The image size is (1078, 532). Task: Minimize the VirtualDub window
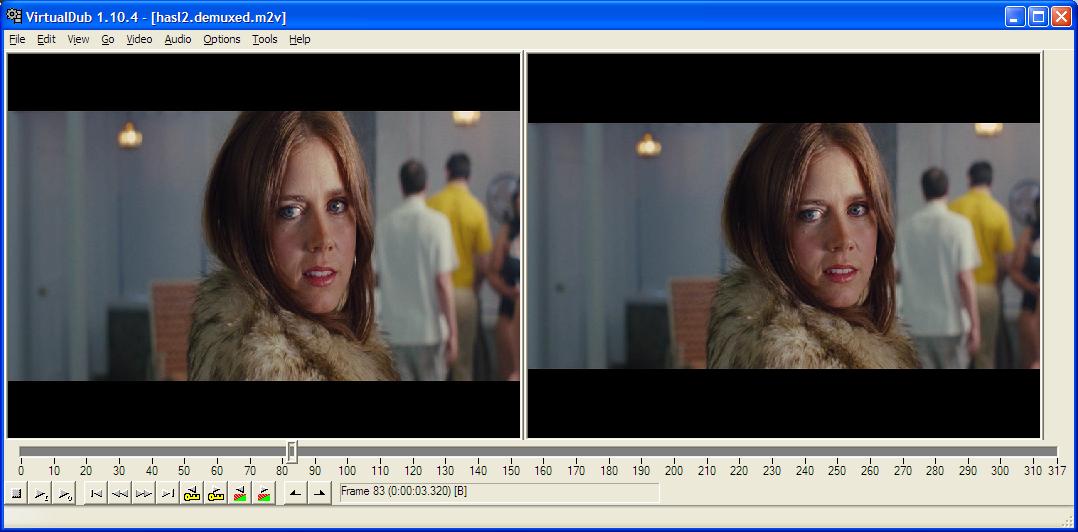1015,16
